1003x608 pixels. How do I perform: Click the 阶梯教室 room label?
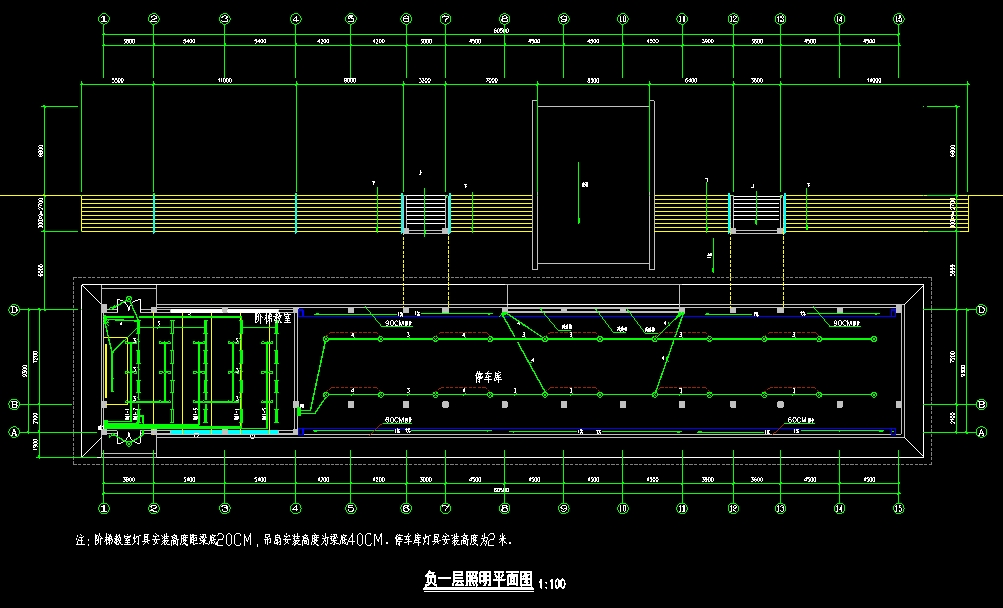[x=272, y=318]
